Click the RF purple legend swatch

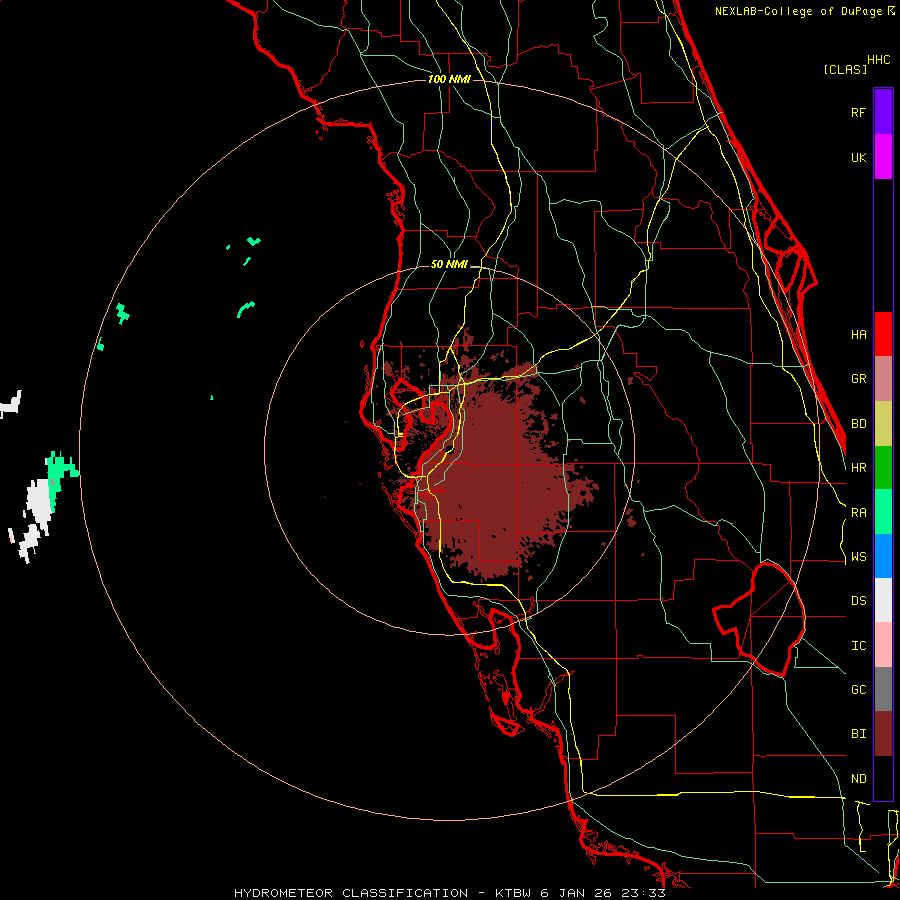pos(883,112)
